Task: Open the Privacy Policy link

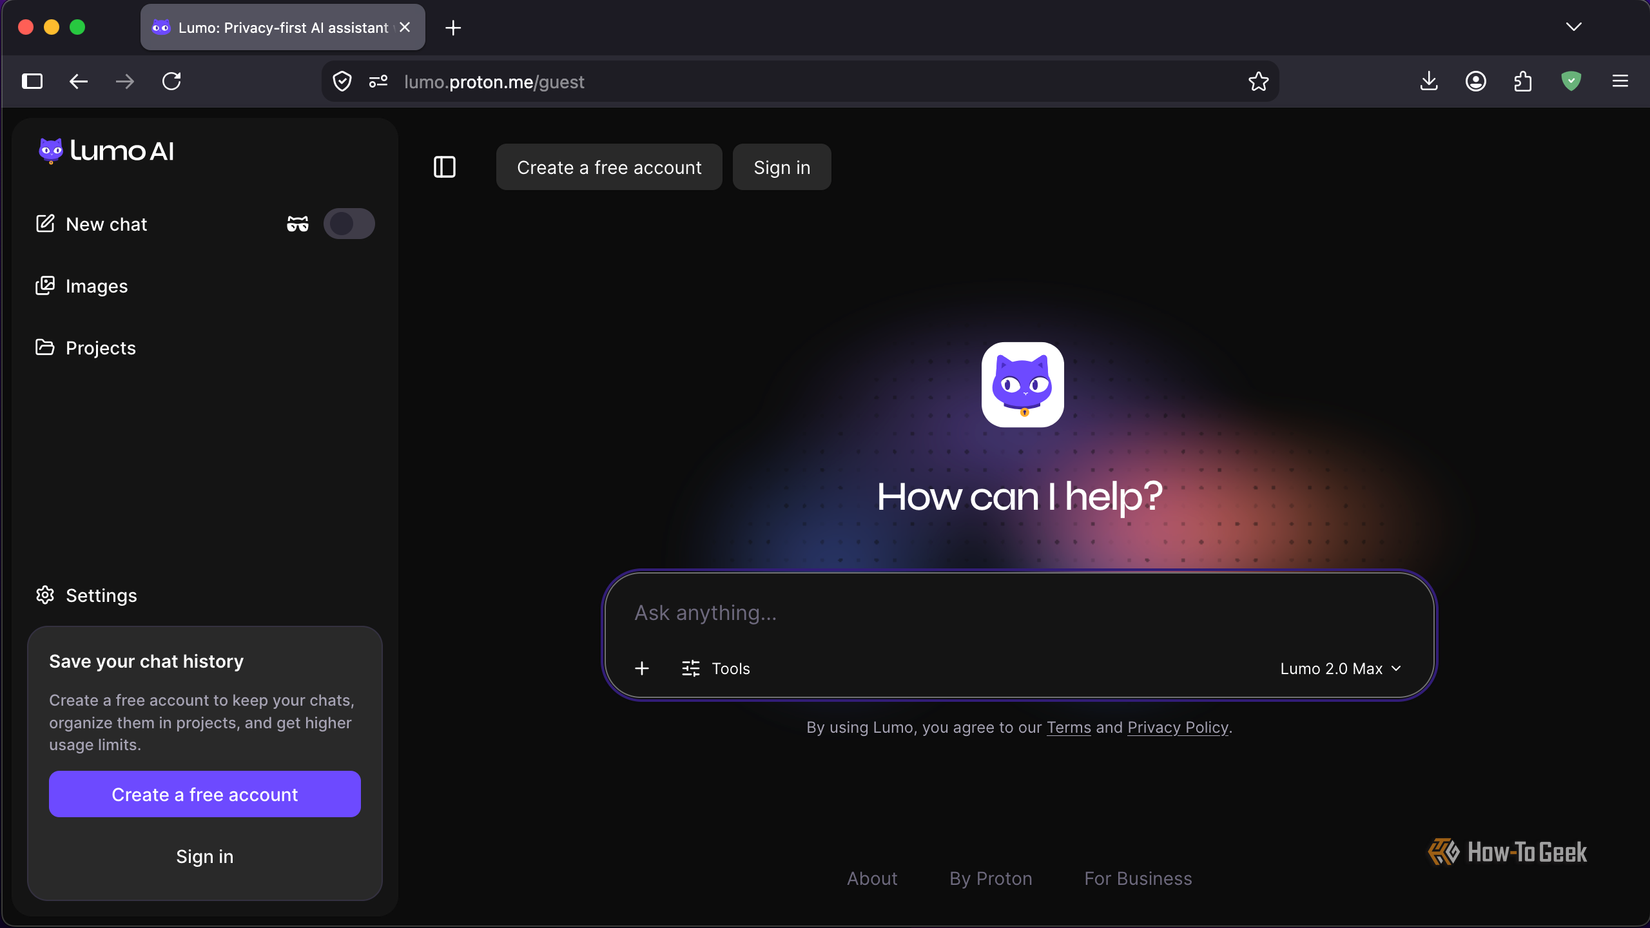Action: (1178, 727)
